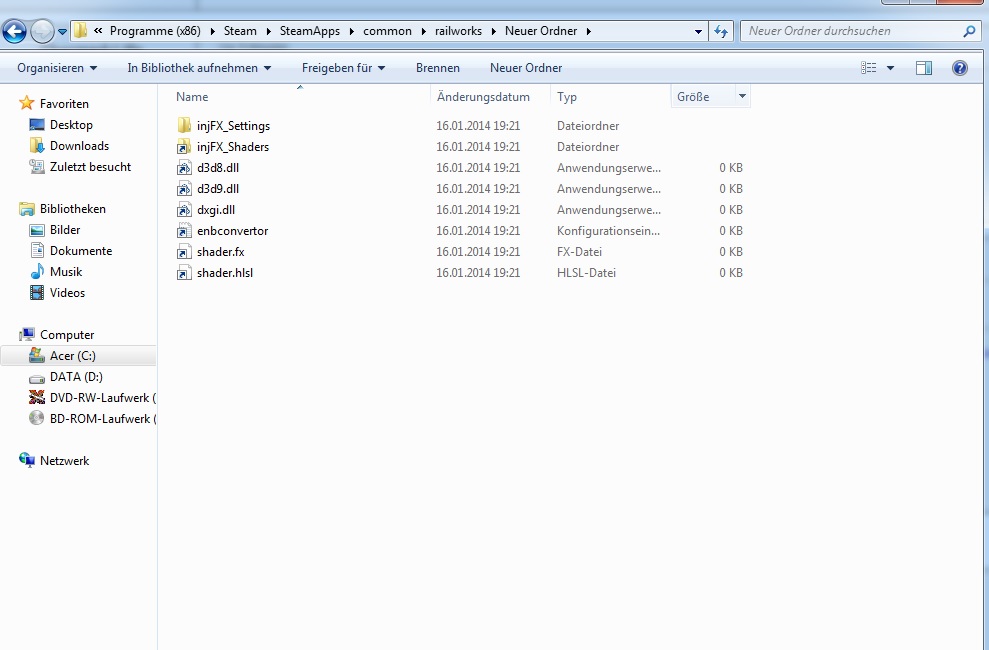Select the DATA (D:) drive
989x650 pixels.
[x=76, y=376]
